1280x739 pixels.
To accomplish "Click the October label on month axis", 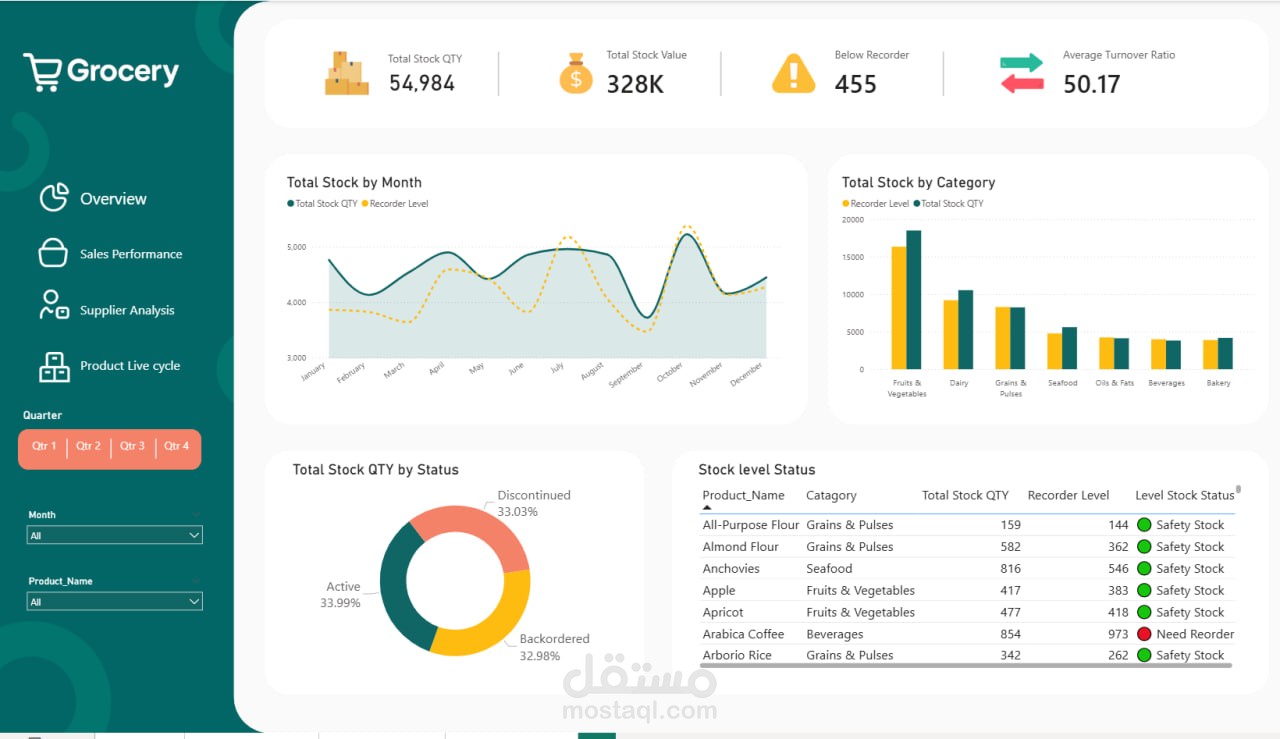I will point(671,372).
